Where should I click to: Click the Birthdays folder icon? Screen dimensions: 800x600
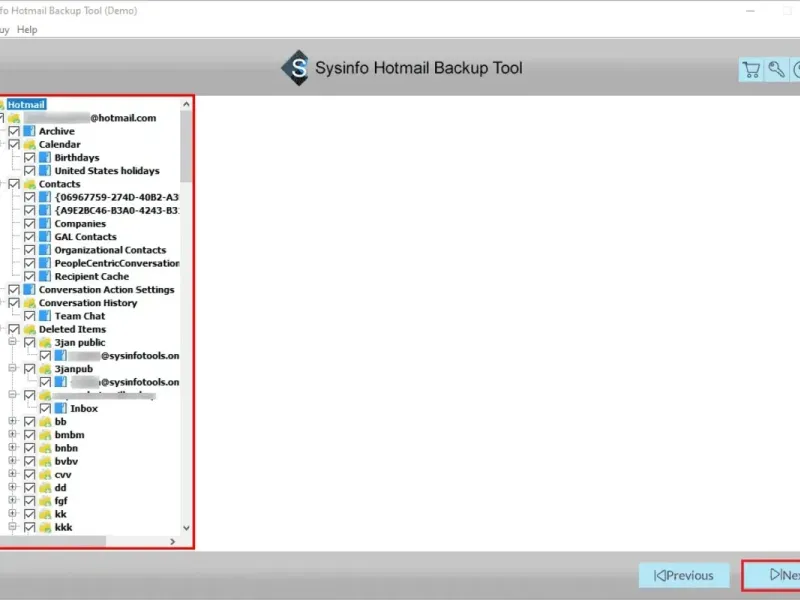pos(45,158)
